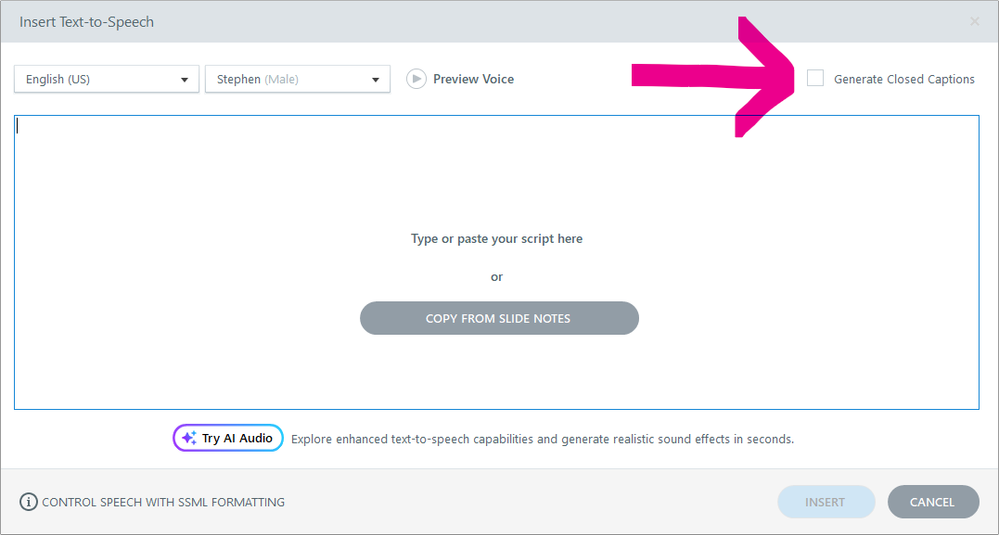
Task: Enable the Generate Closed Captions checkbox
Action: pos(816,78)
